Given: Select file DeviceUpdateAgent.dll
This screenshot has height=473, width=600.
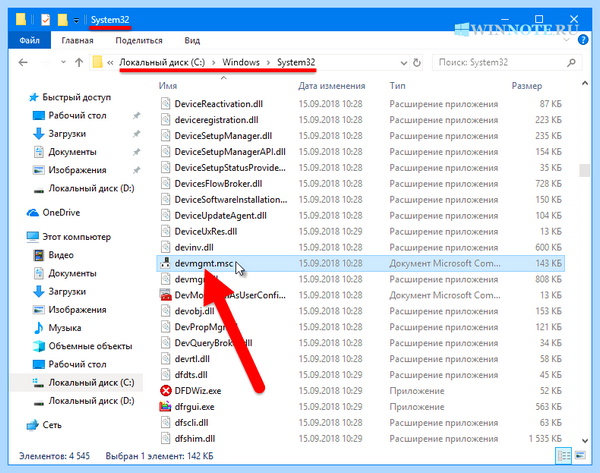Looking at the screenshot, I should [220, 215].
